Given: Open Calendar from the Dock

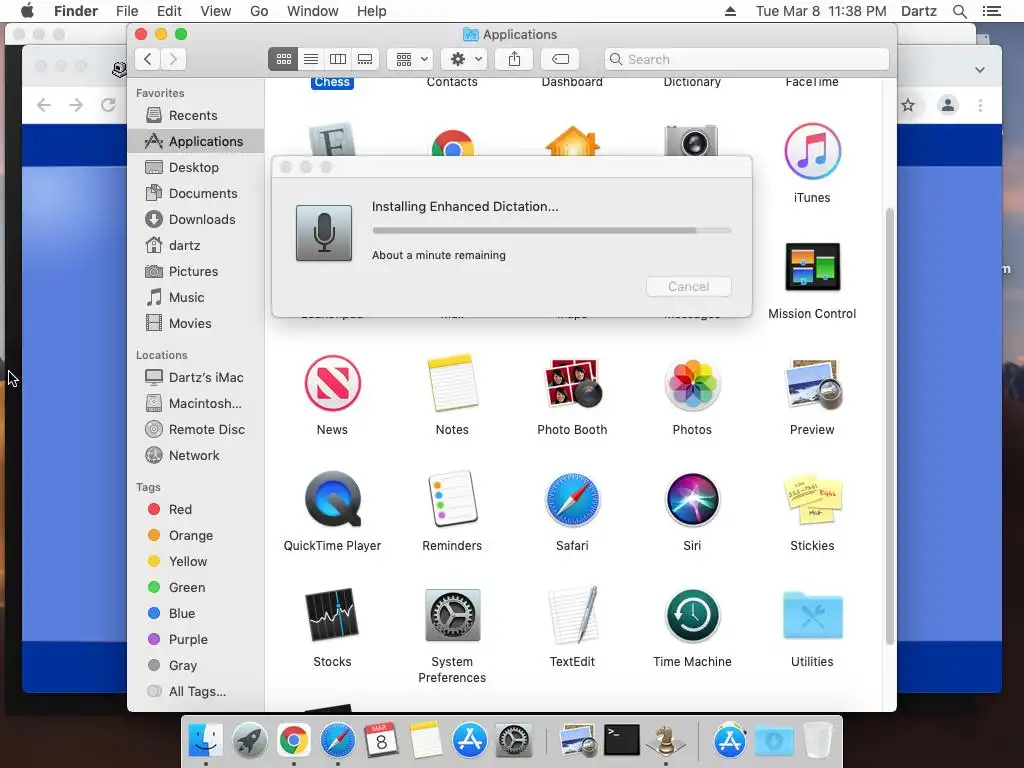Looking at the screenshot, I should [x=381, y=741].
